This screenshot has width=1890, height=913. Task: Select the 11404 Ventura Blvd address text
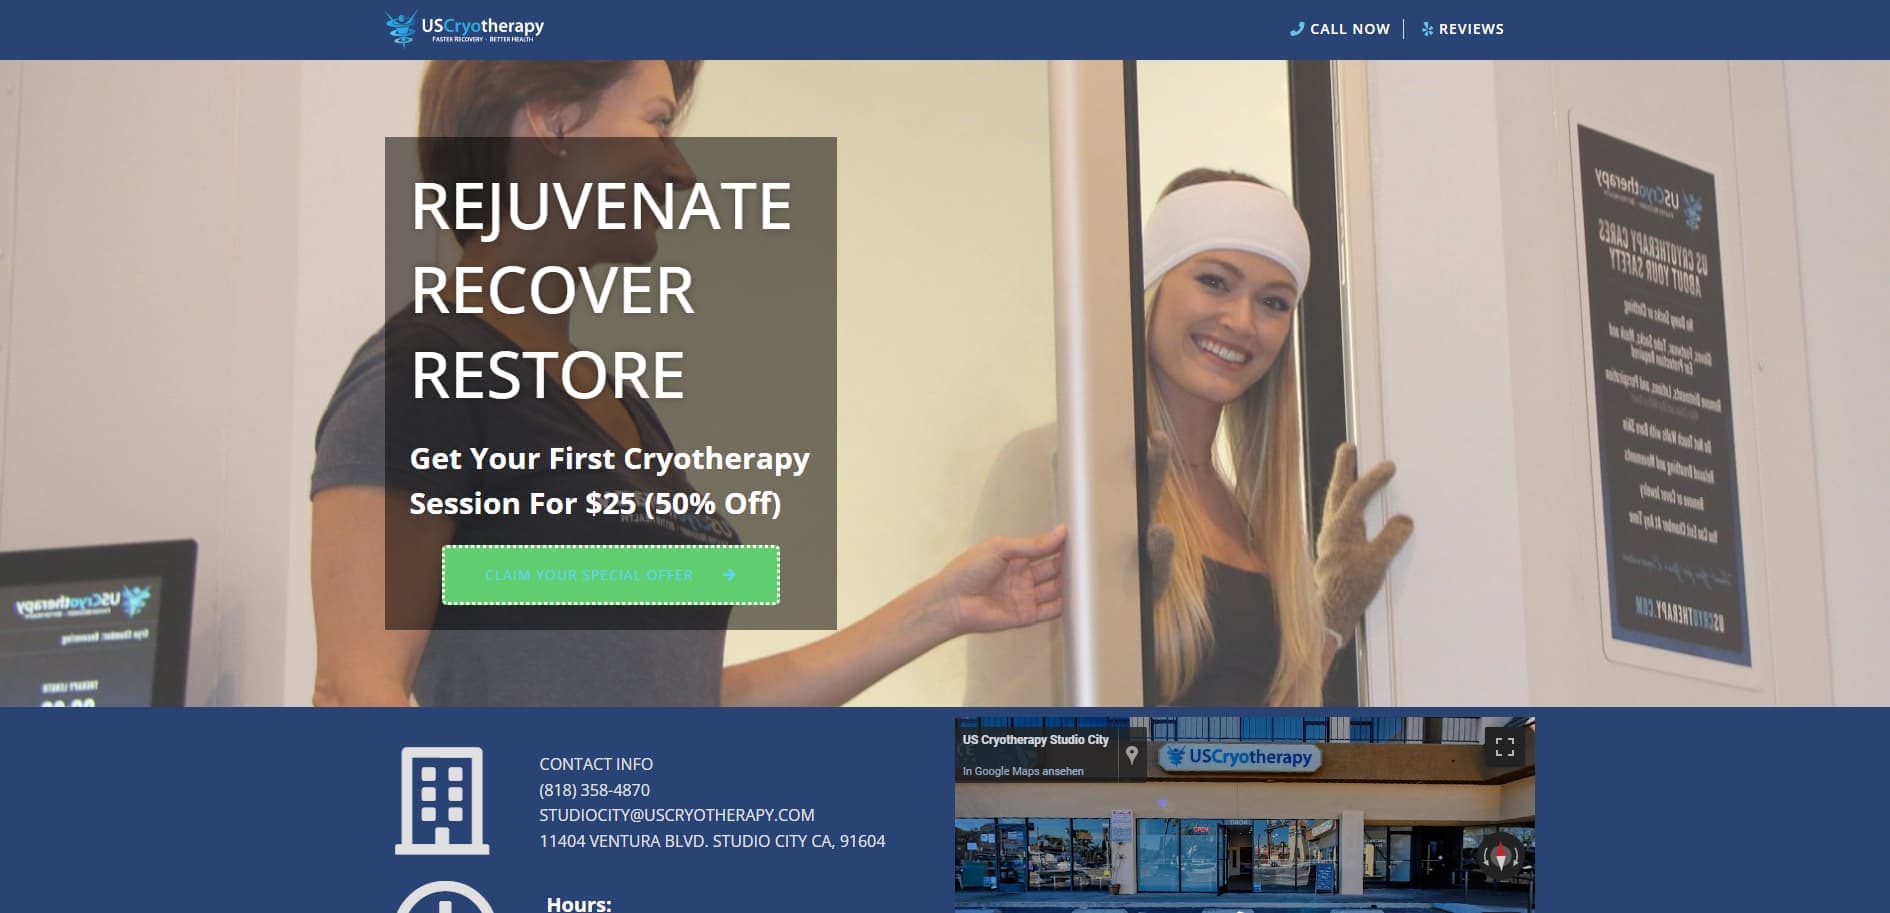712,841
